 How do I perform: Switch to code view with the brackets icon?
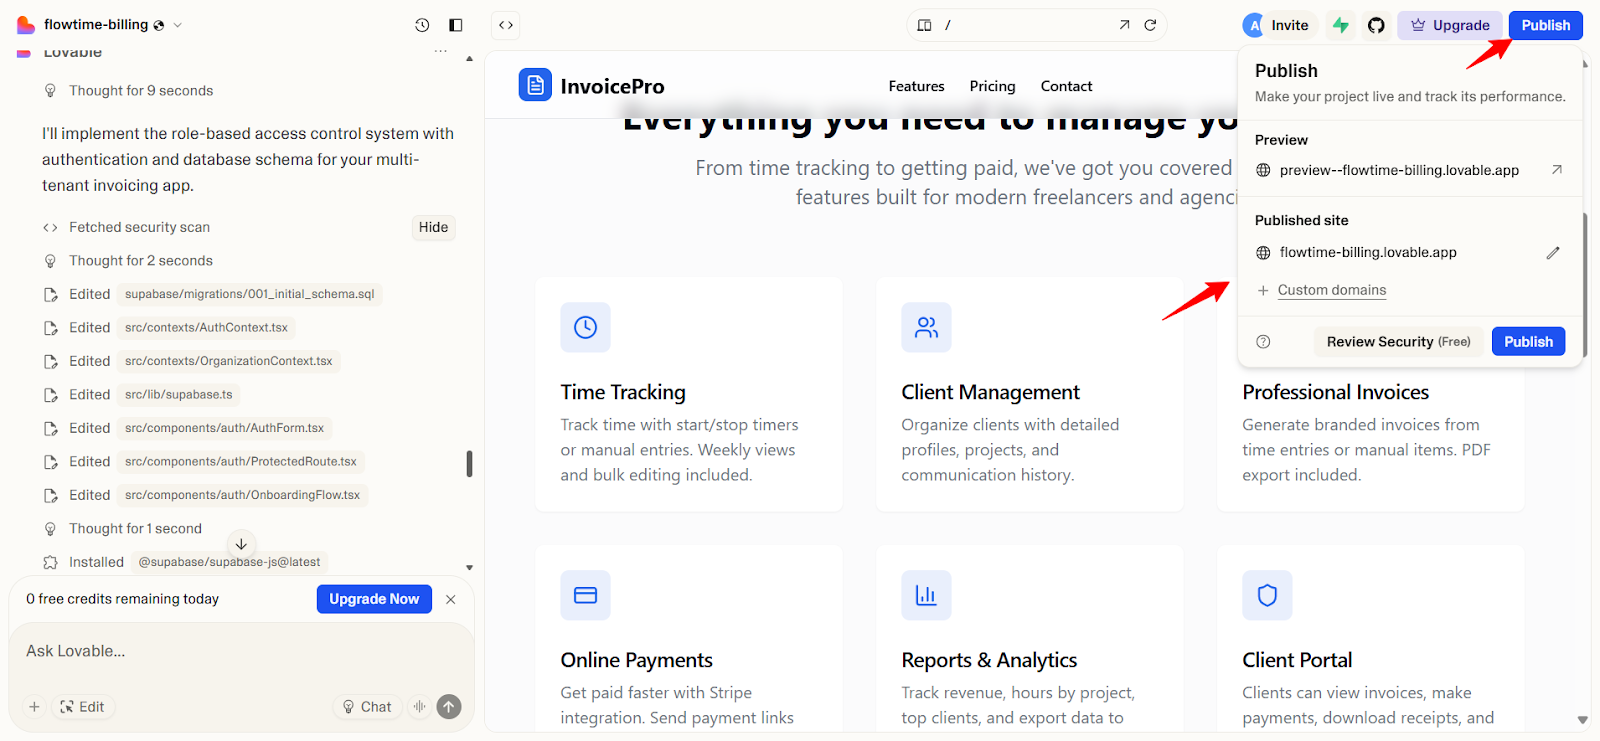tap(506, 25)
